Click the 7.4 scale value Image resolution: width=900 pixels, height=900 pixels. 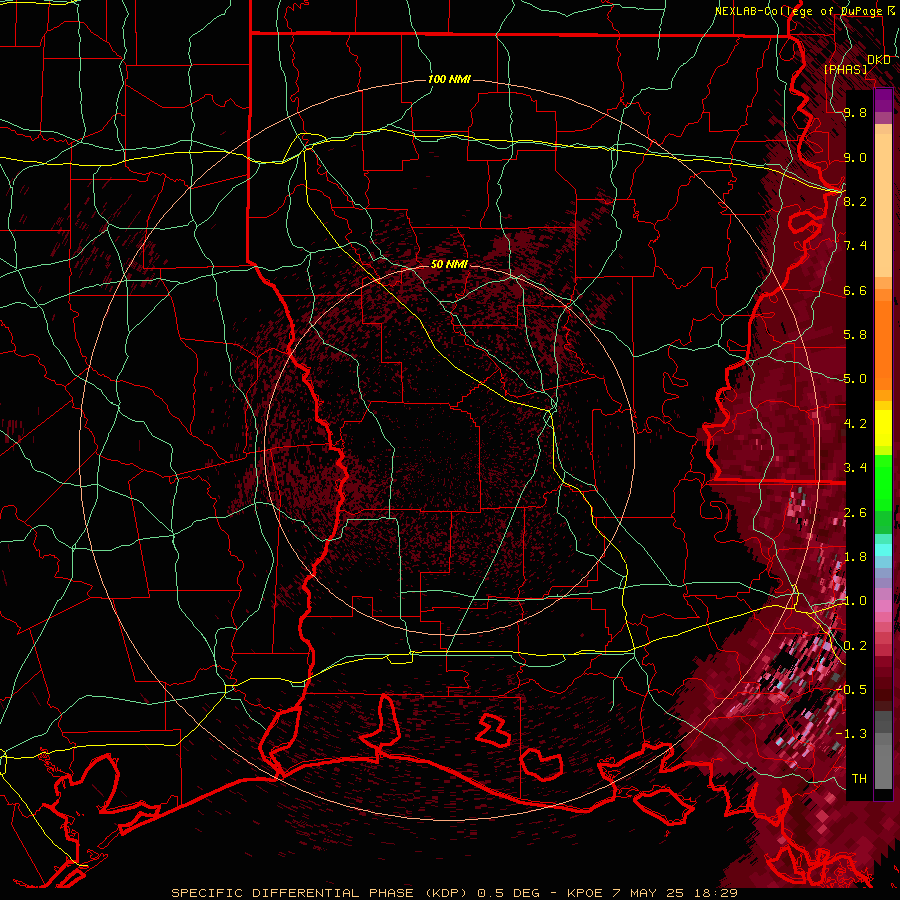(855, 246)
